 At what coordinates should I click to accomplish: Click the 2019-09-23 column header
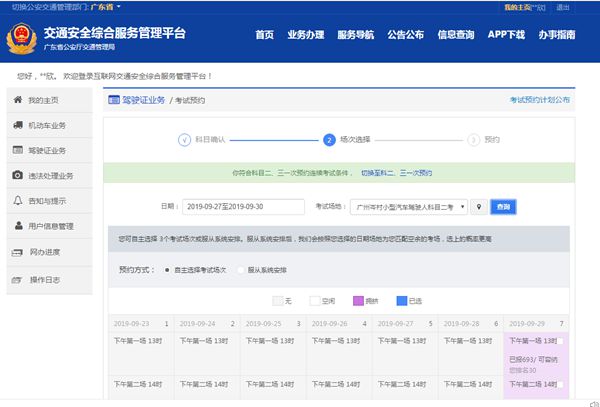(141, 324)
